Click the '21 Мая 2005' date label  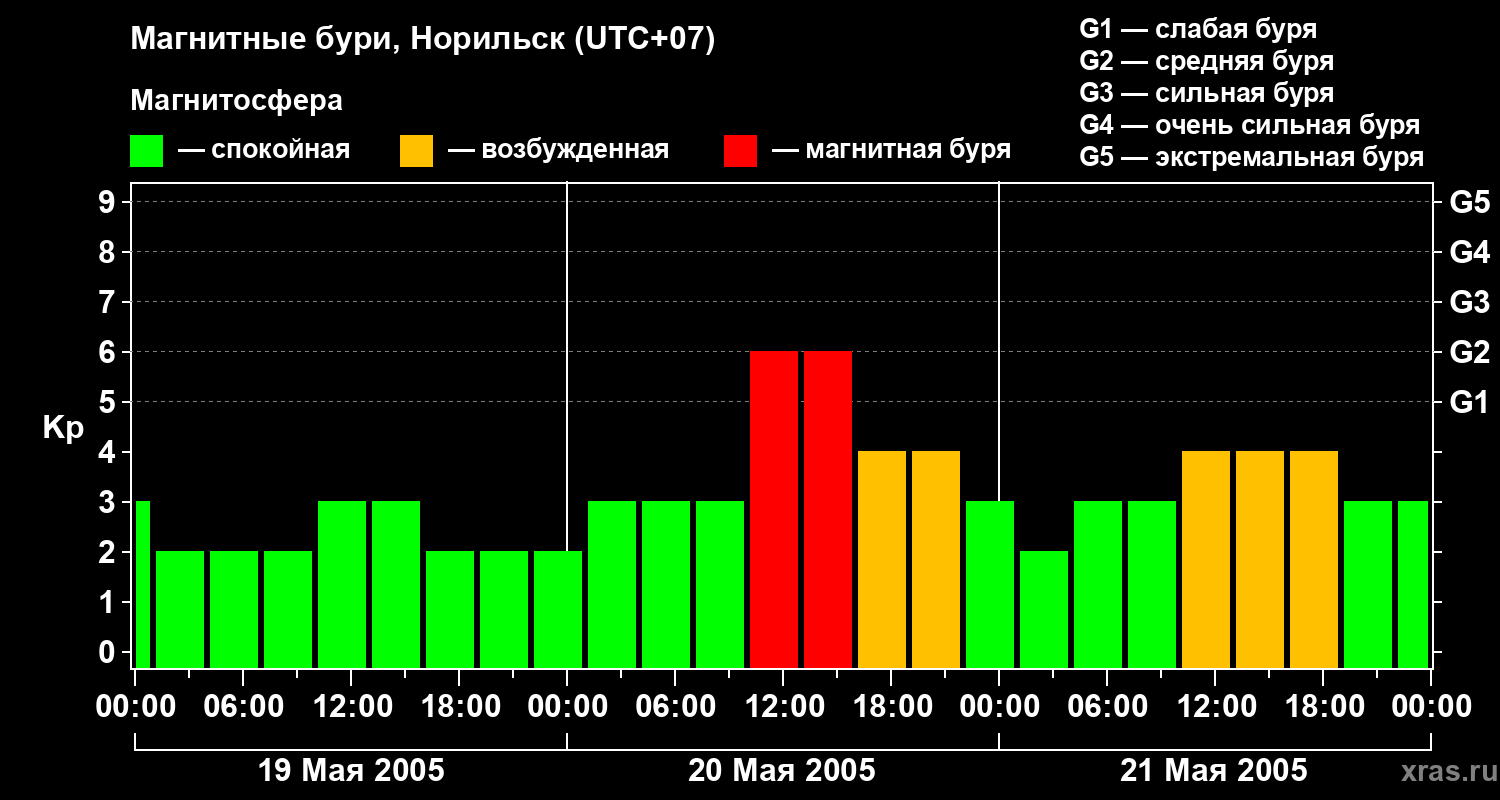coord(1213,771)
